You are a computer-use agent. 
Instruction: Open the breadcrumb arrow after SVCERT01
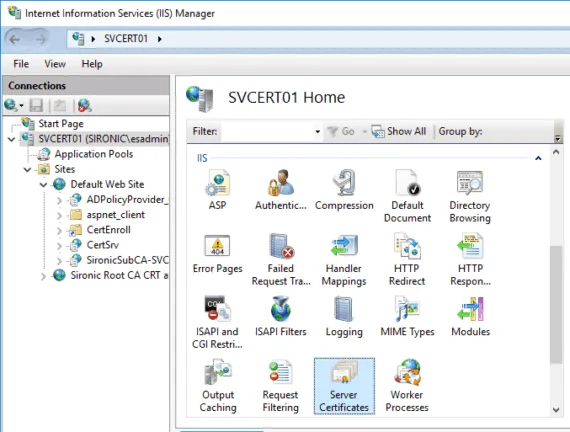[x=160, y=39]
